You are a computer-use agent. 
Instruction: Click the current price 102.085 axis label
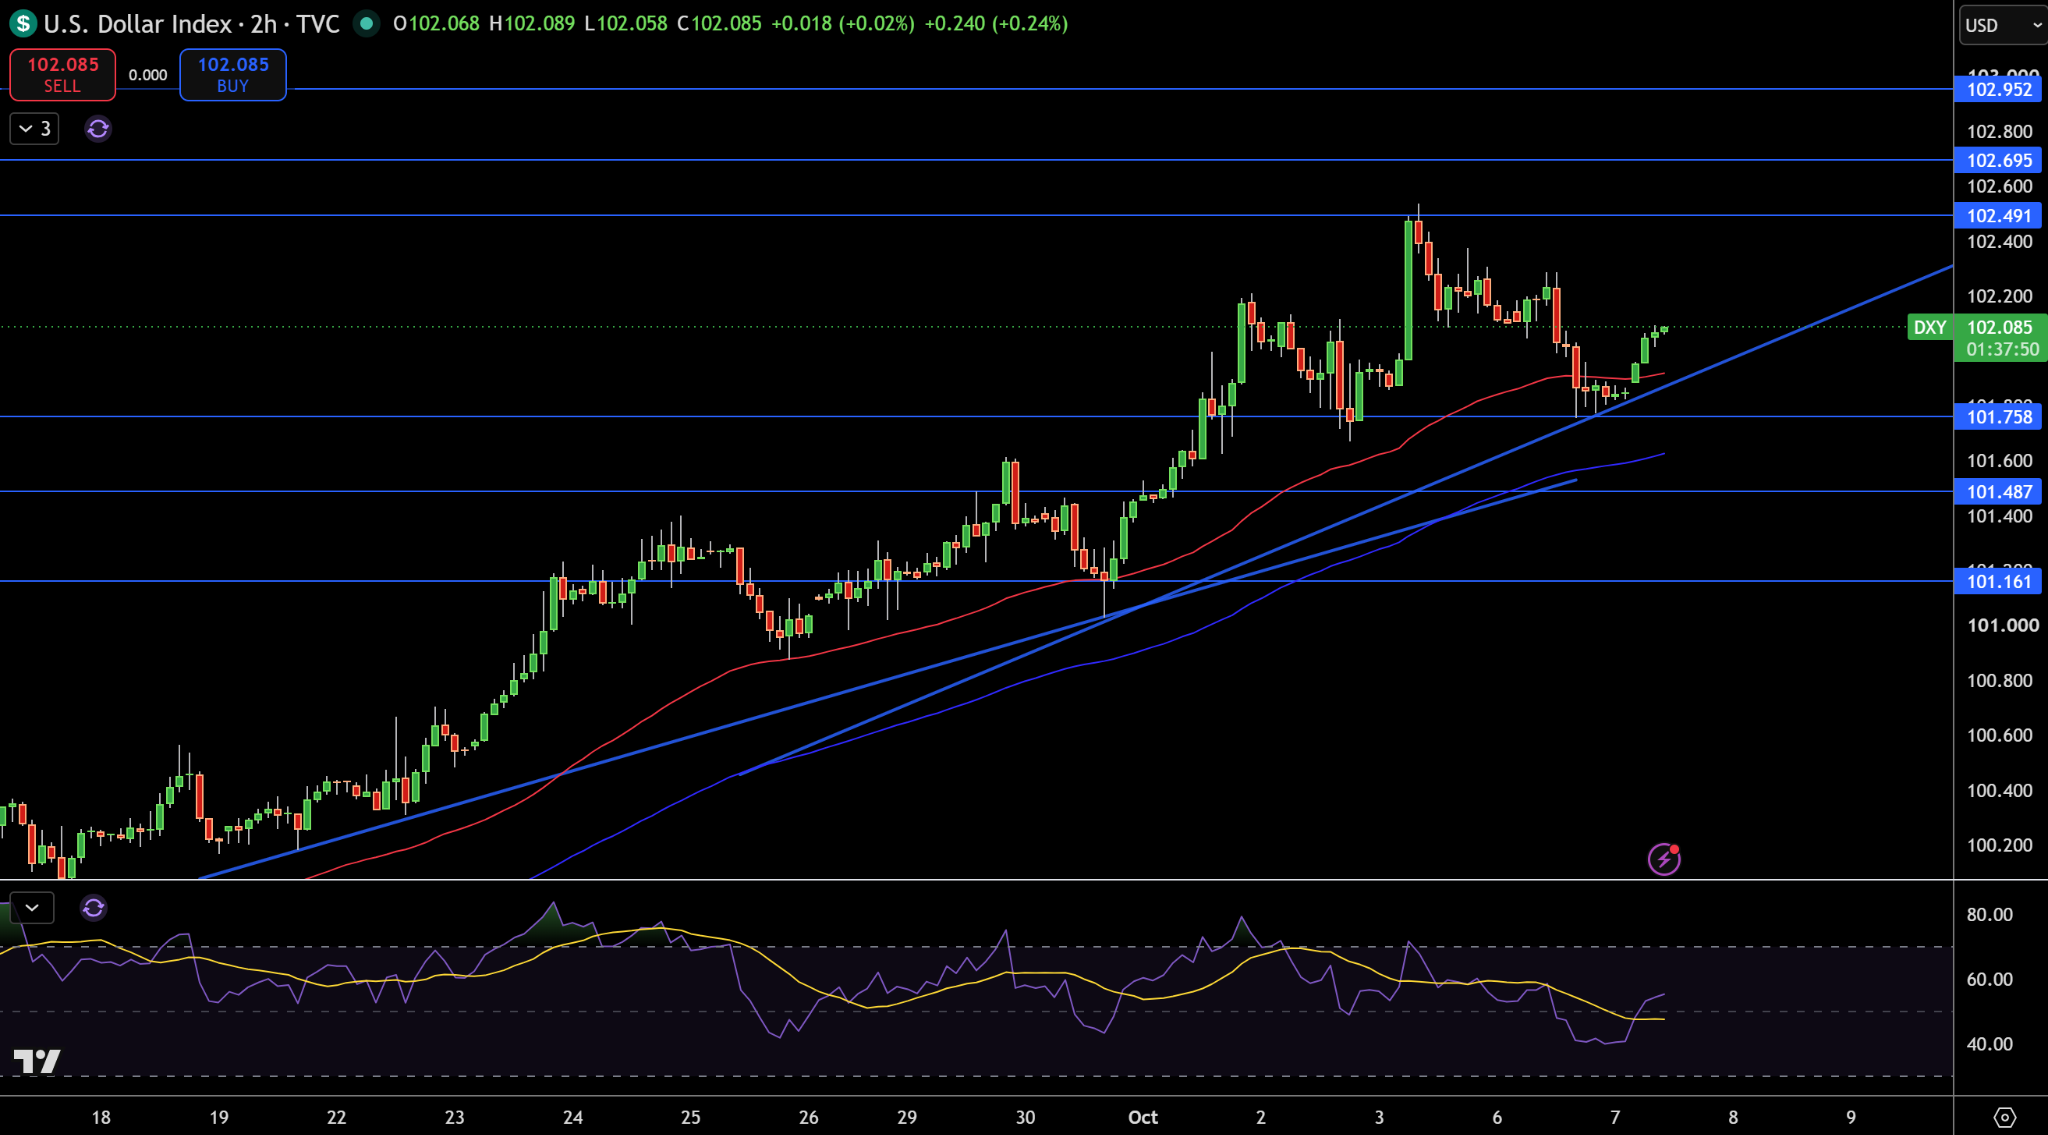tap(2000, 328)
